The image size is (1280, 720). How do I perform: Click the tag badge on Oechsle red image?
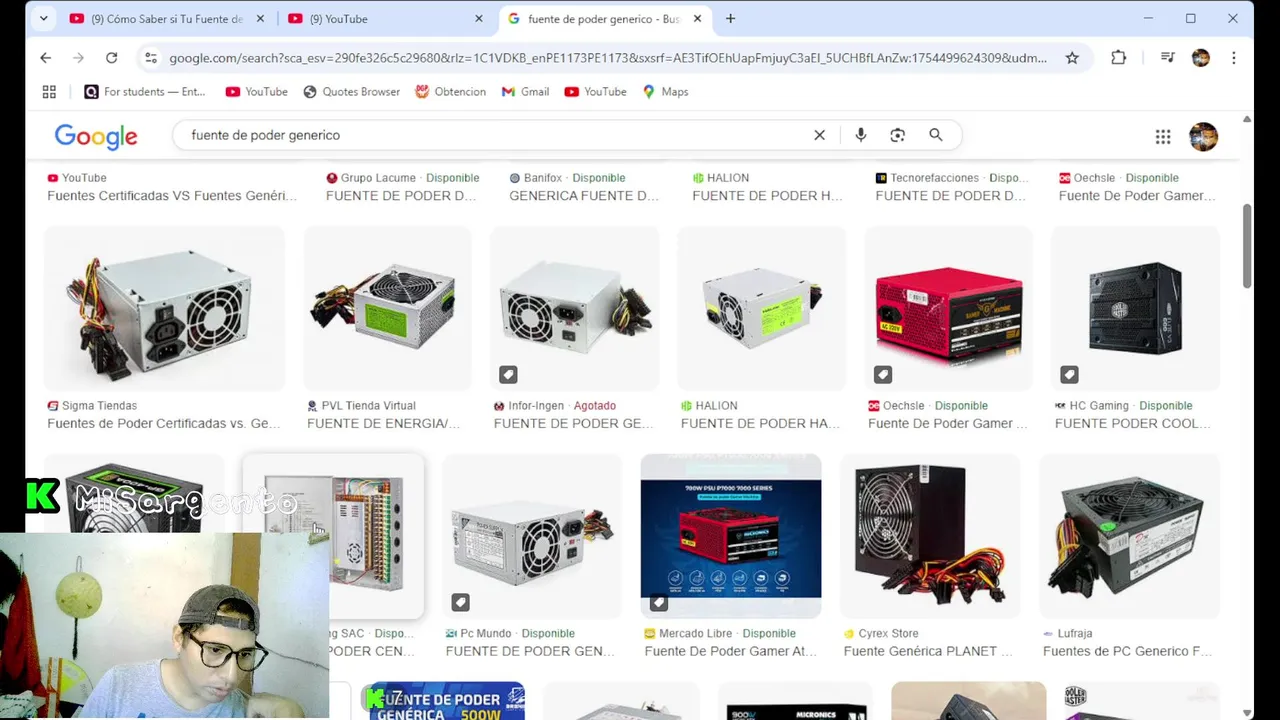tap(883, 375)
